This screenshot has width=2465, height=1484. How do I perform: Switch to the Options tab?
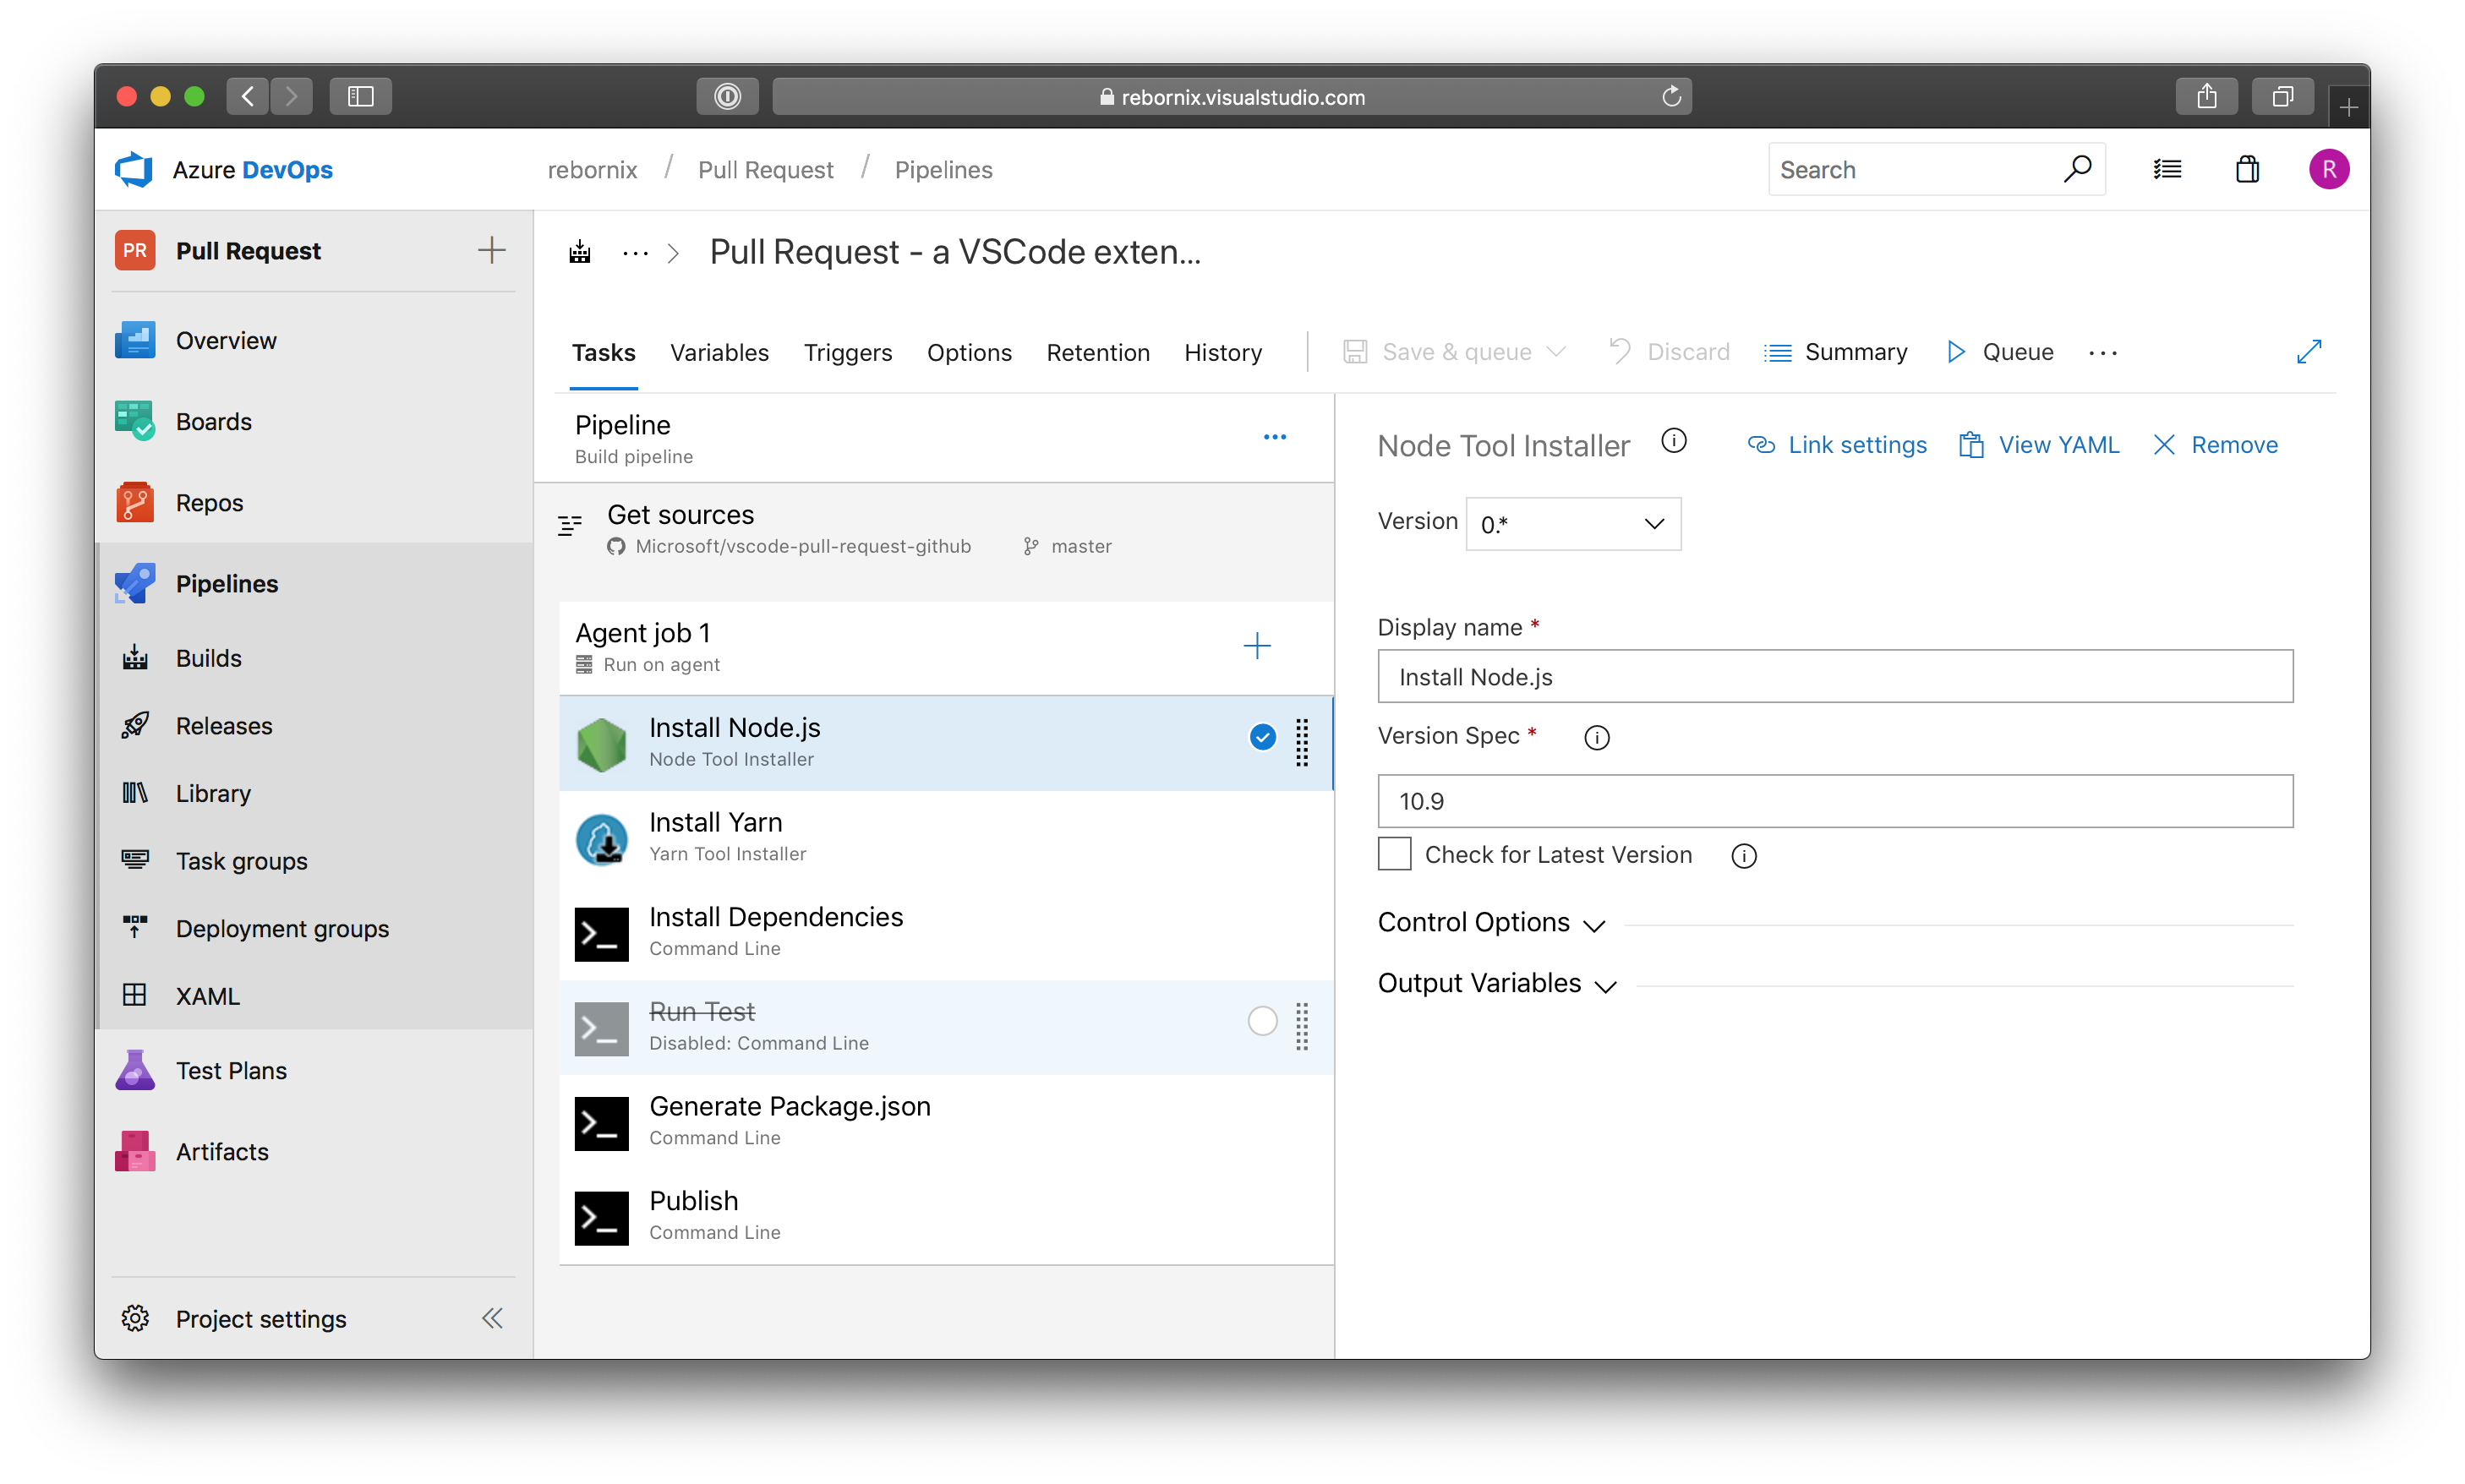coord(968,352)
